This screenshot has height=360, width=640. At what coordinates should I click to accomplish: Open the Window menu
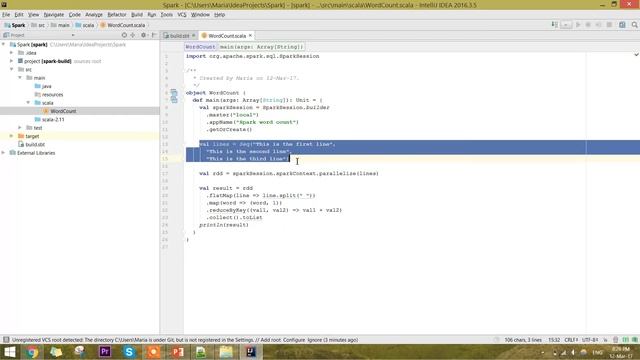pyautogui.click(x=200, y=15)
